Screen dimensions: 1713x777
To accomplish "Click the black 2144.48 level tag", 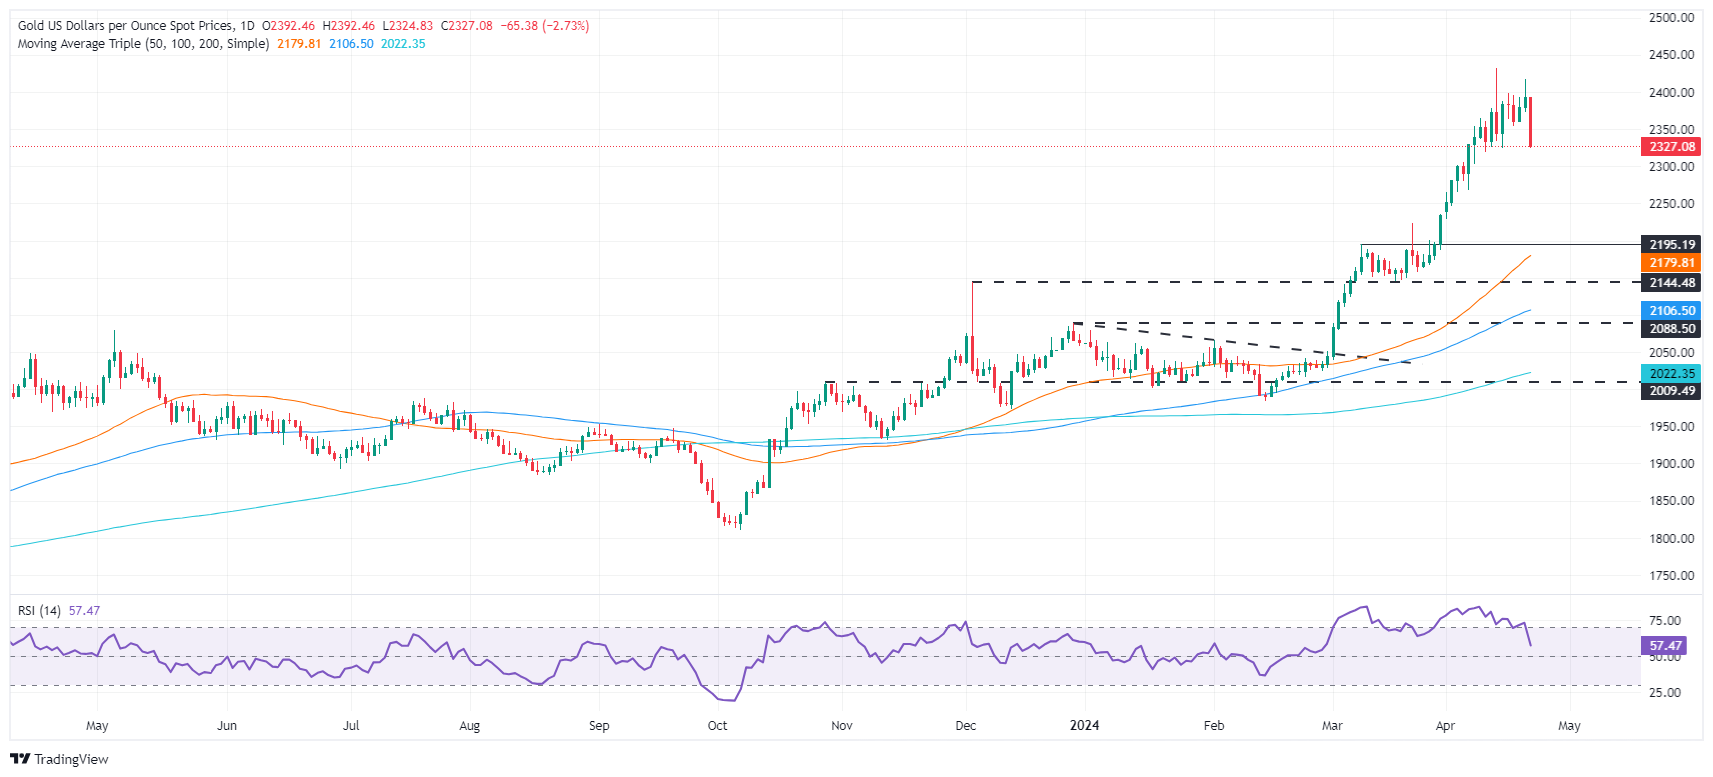I will point(1671,283).
